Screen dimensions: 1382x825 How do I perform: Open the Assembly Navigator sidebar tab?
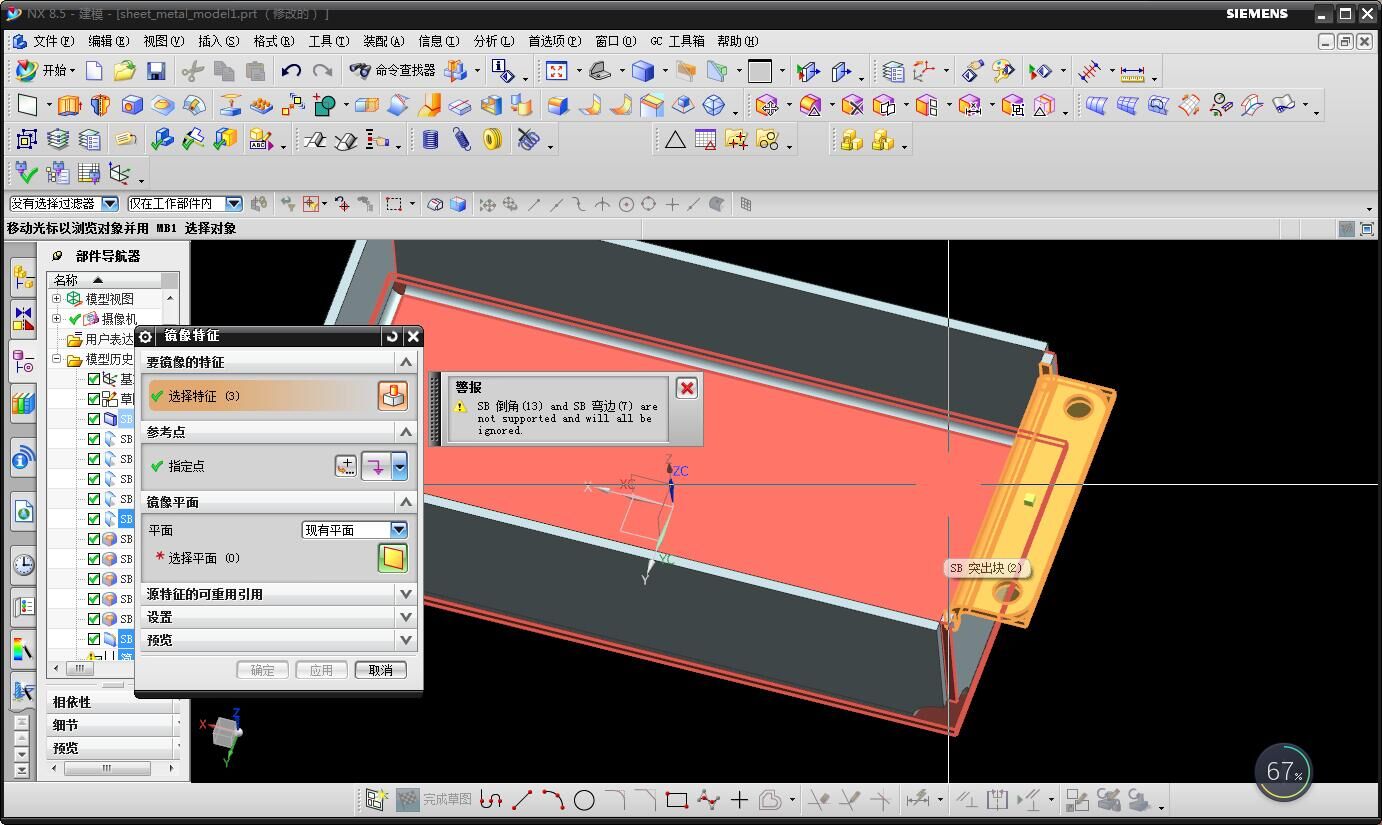pos(23,277)
